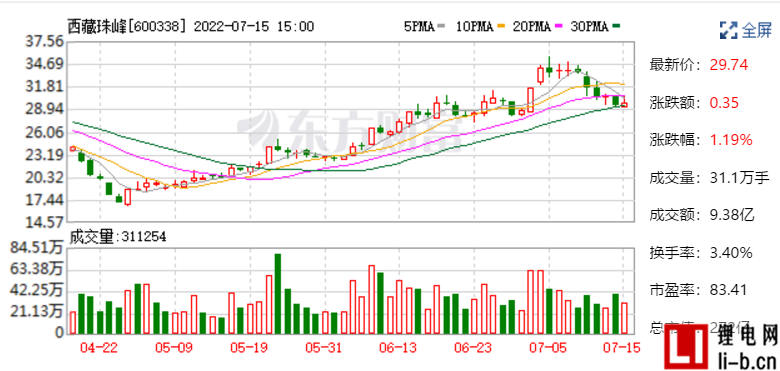Click the tallest green volume bar
This screenshot has height=371, width=780.
point(278,293)
